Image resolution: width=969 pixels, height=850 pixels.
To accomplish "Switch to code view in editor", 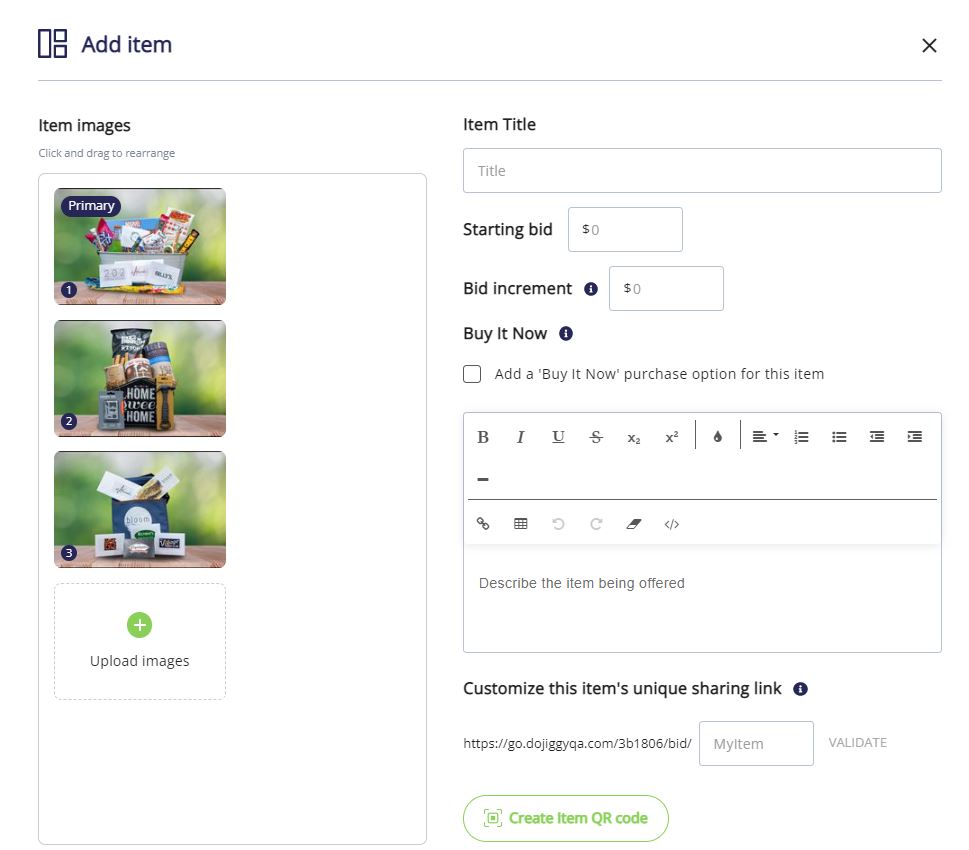I will pos(671,524).
